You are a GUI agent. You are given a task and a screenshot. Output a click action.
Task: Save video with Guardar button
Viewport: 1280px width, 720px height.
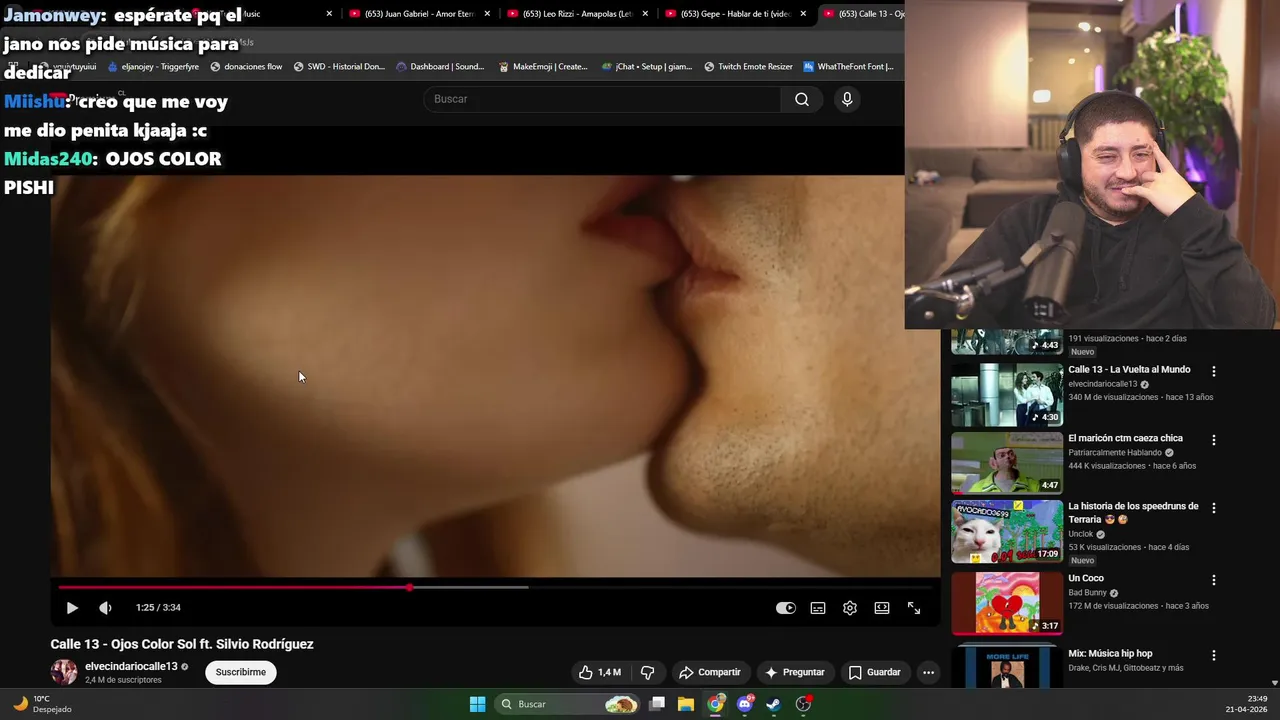874,672
